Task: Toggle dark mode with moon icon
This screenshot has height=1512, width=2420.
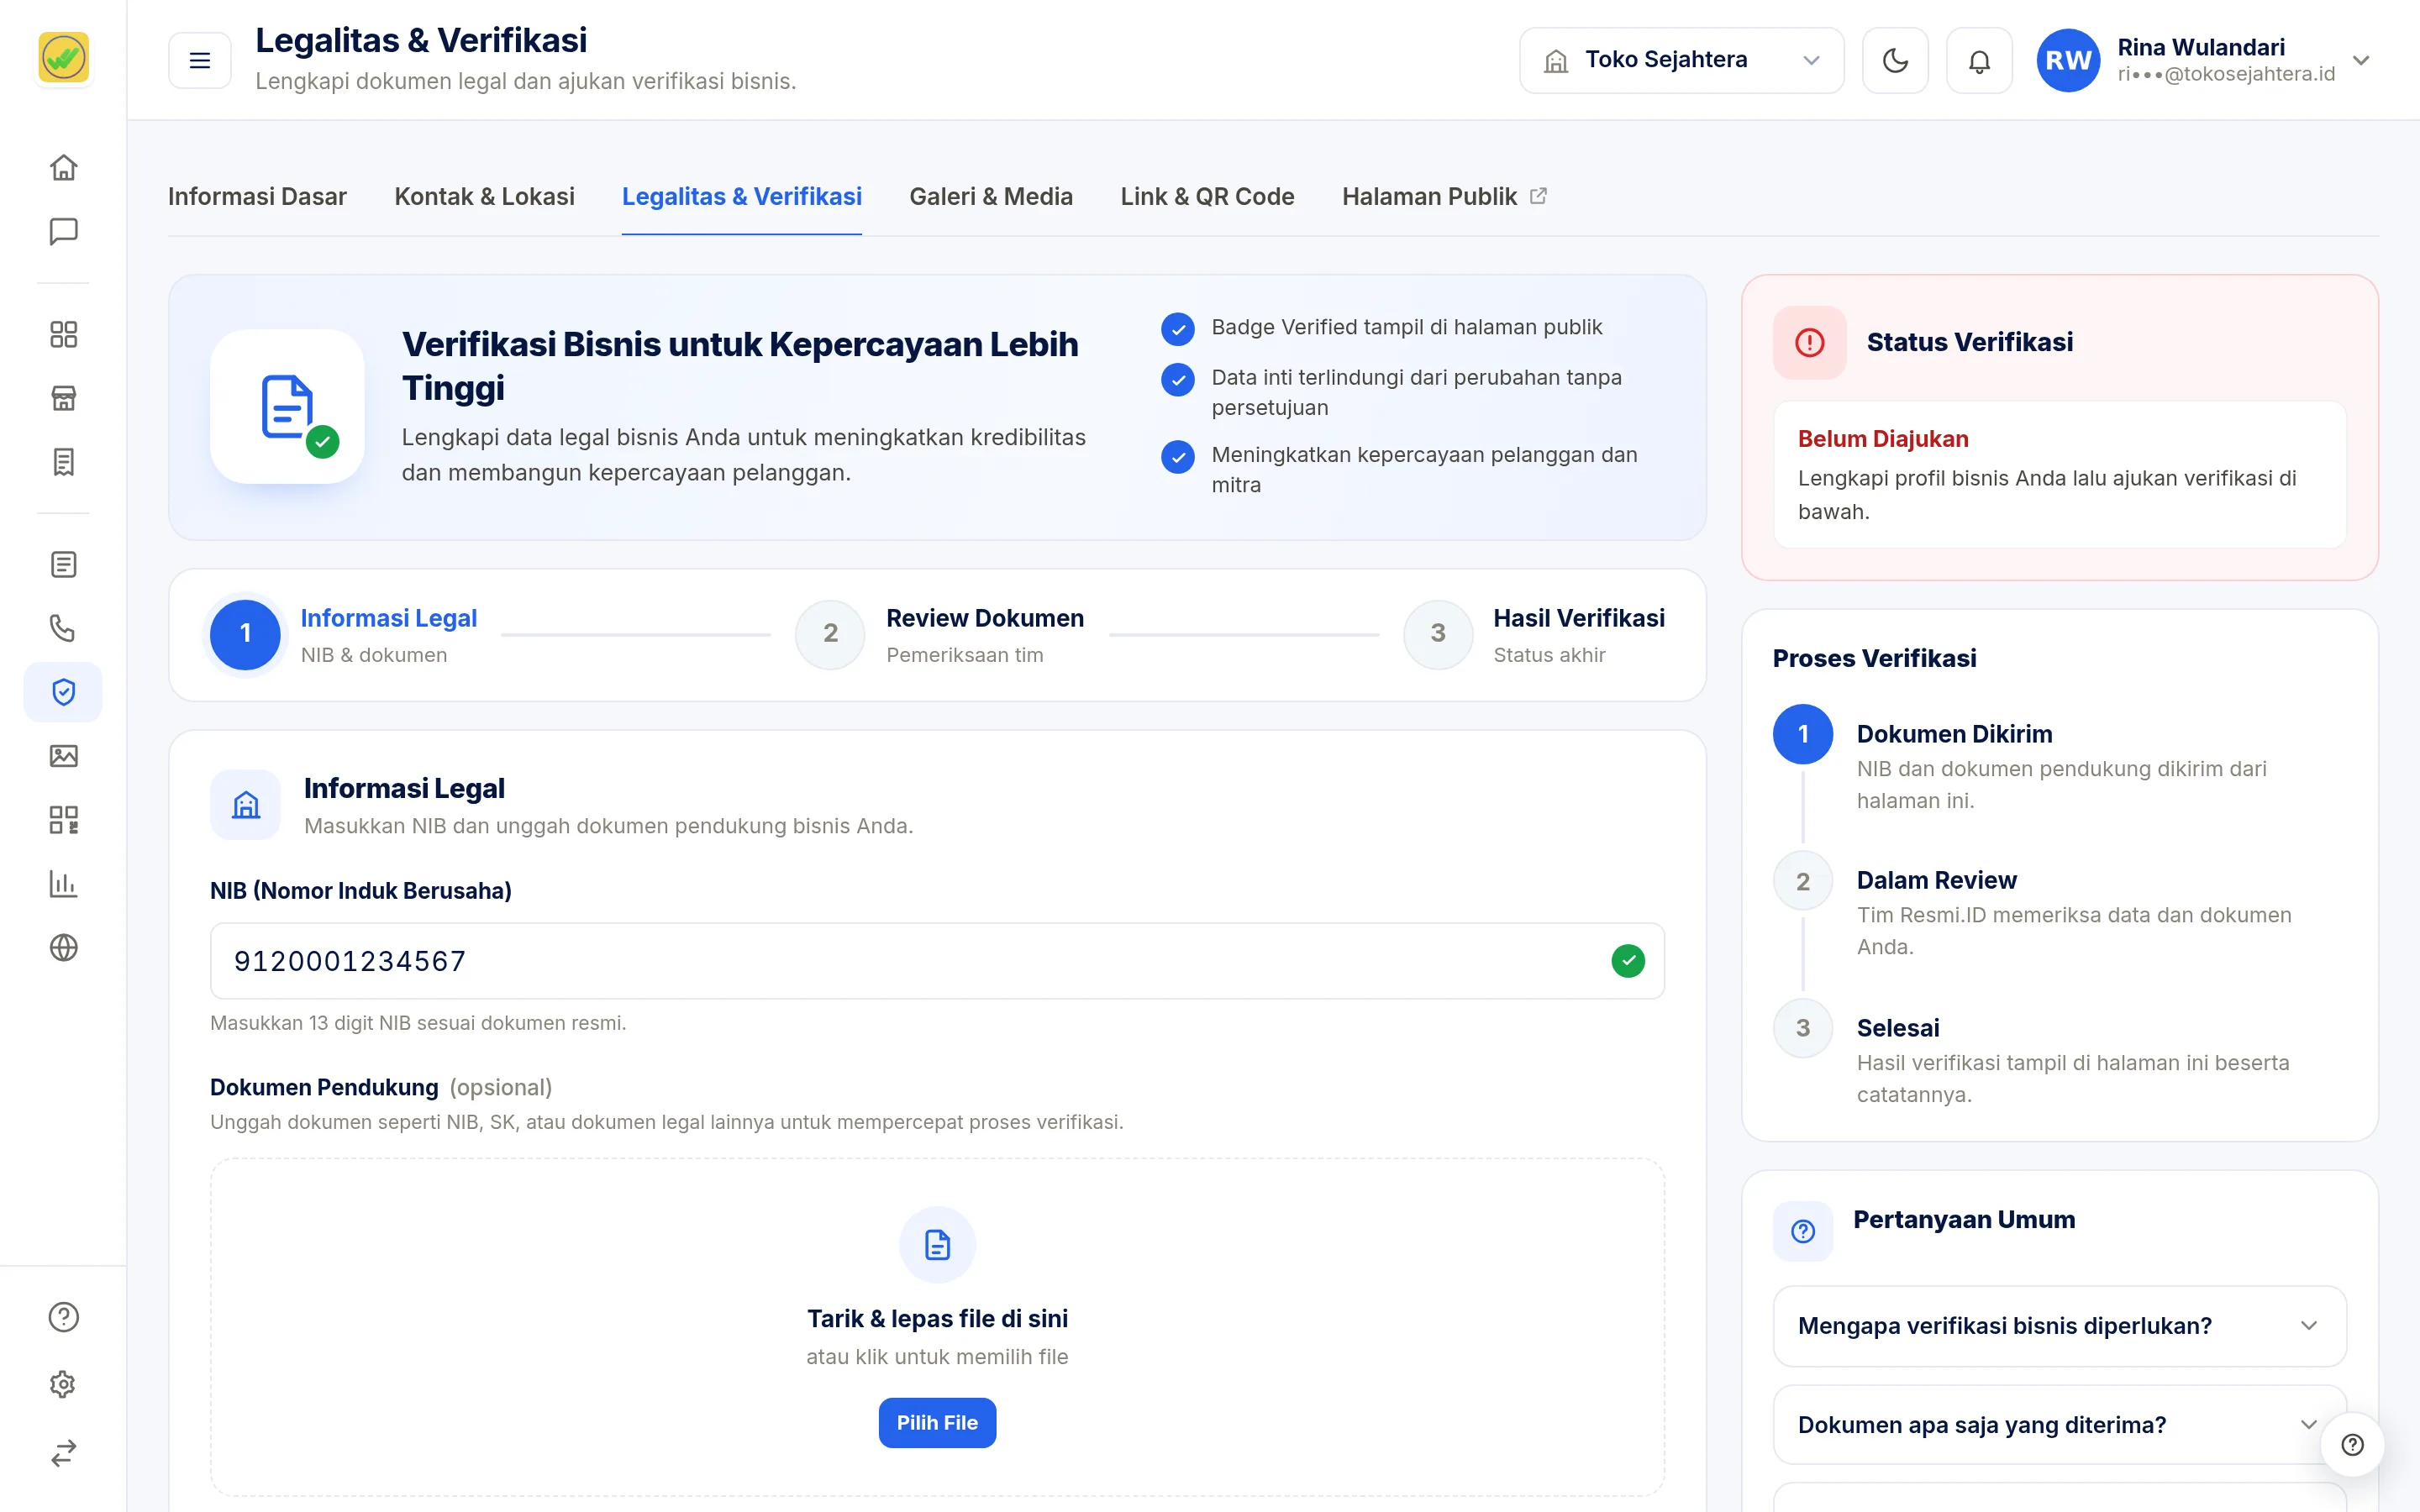Action: 1895,61
